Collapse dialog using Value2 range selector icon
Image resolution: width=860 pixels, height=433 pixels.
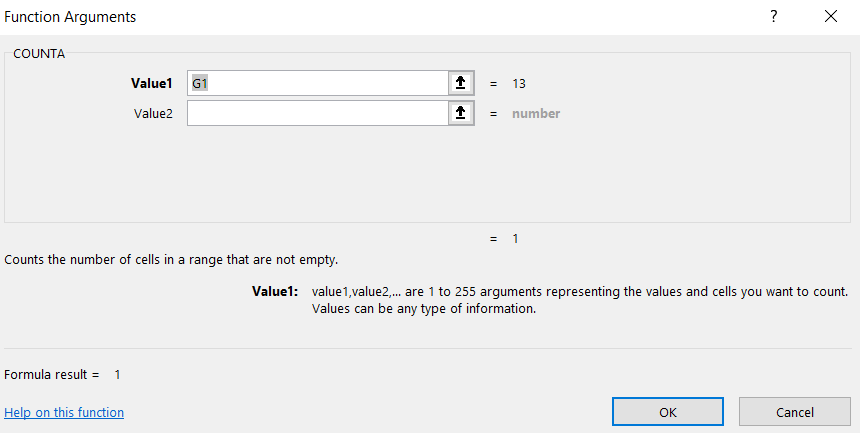point(461,113)
